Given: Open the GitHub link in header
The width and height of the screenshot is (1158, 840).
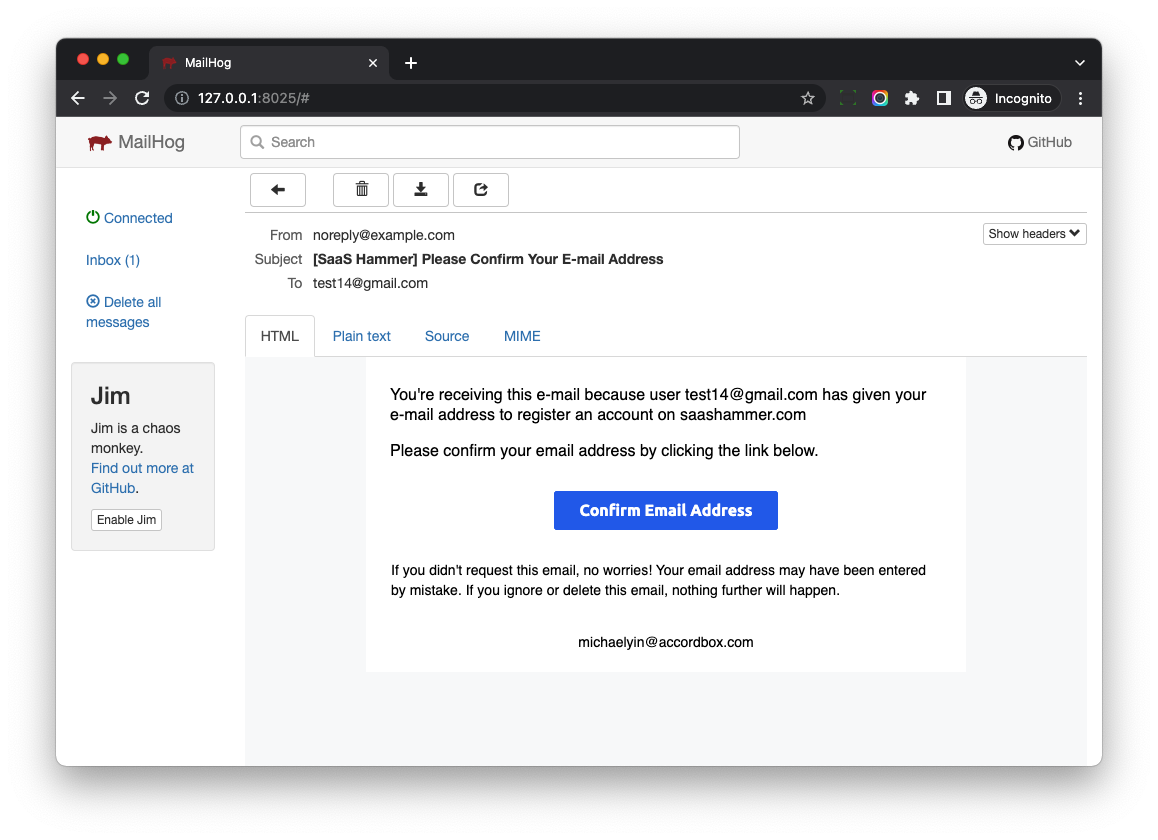Looking at the screenshot, I should pos(1040,142).
